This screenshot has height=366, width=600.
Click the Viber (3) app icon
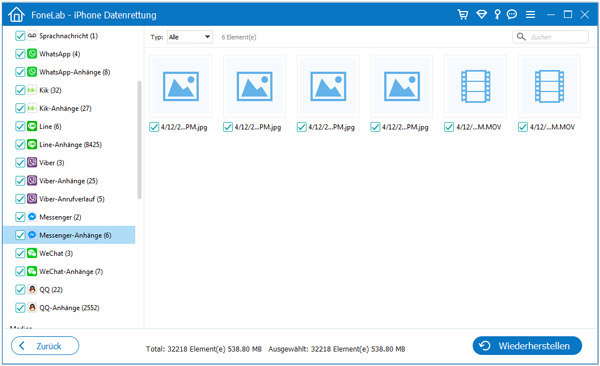pos(32,162)
